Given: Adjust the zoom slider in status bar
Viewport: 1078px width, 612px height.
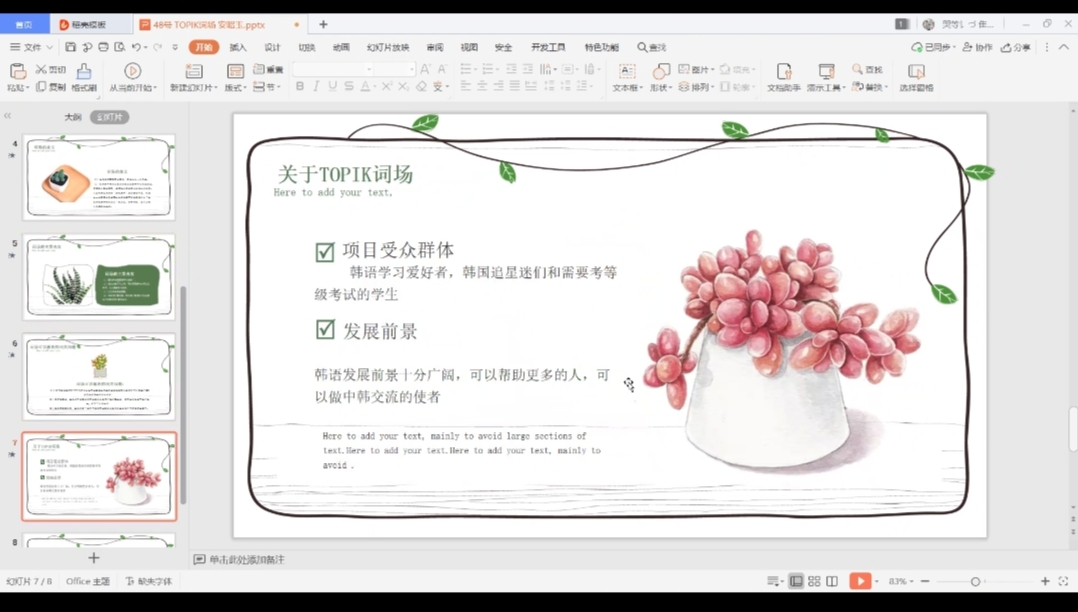Looking at the screenshot, I should (x=975, y=581).
